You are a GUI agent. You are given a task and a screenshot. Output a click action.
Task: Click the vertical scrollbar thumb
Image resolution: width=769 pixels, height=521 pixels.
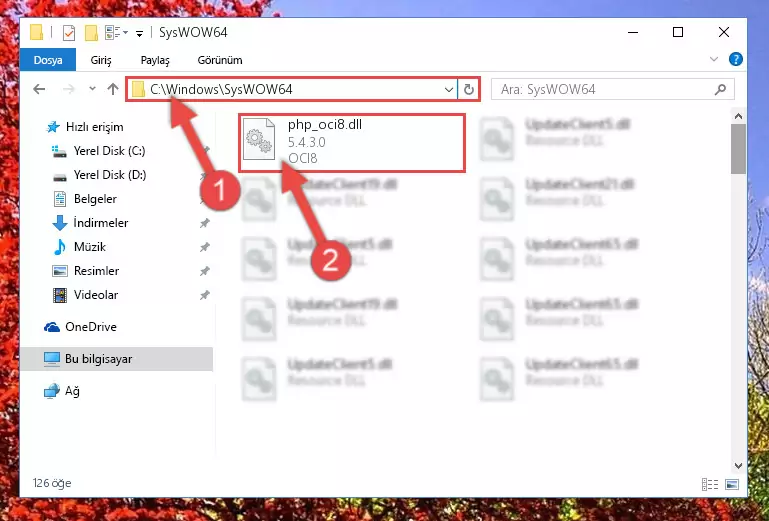pos(738,149)
